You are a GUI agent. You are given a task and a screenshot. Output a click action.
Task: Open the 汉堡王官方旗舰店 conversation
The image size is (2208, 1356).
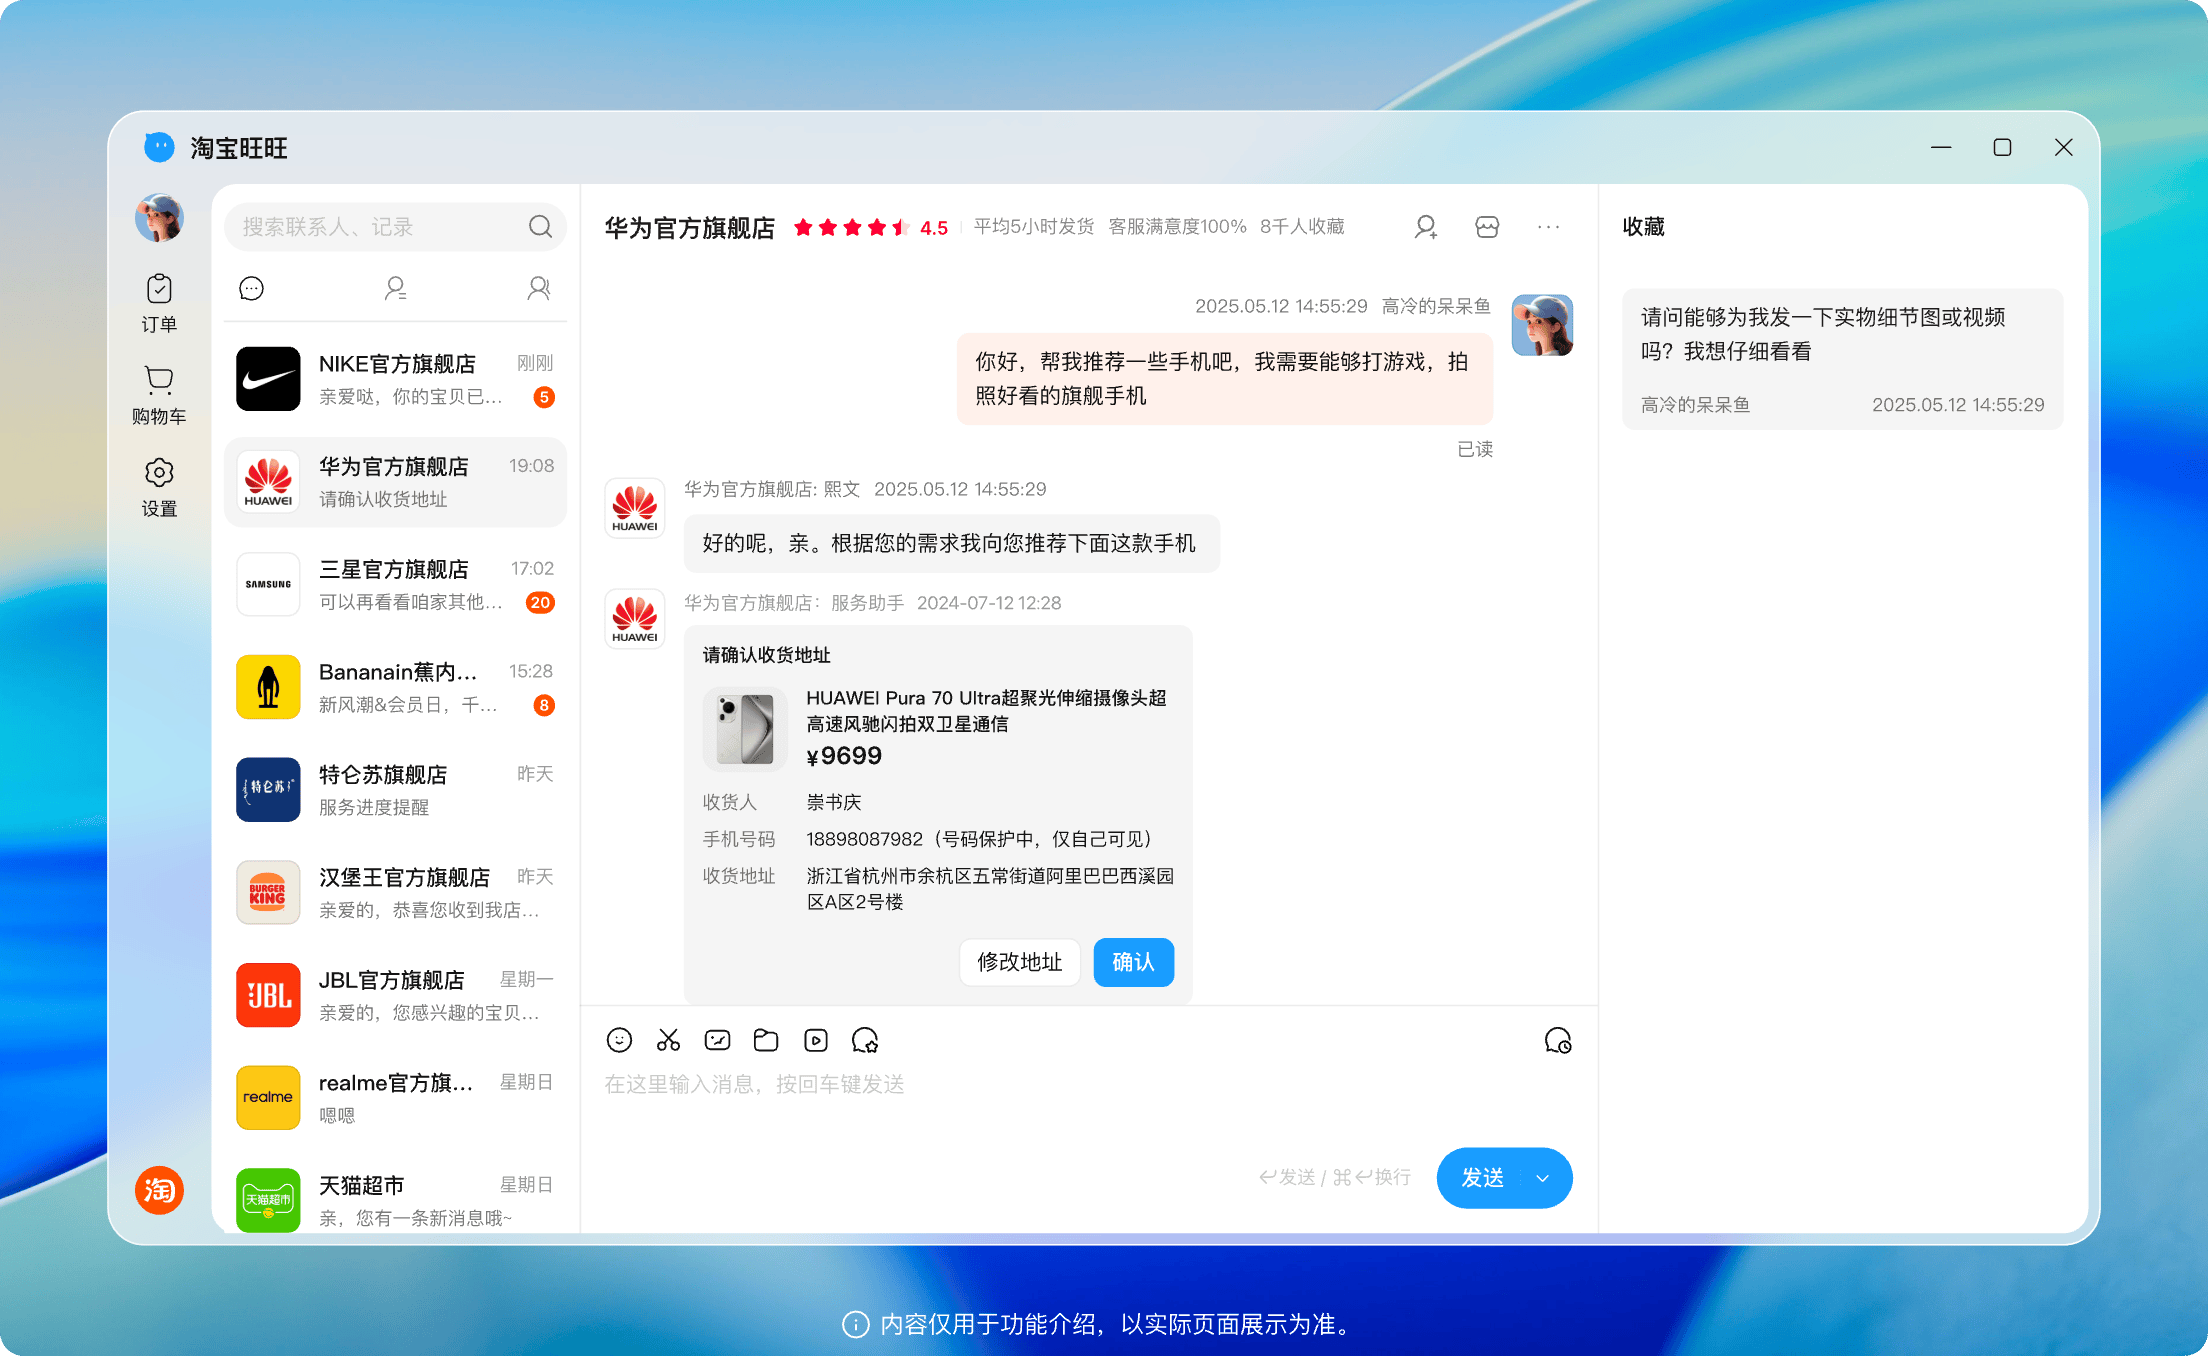[395, 892]
